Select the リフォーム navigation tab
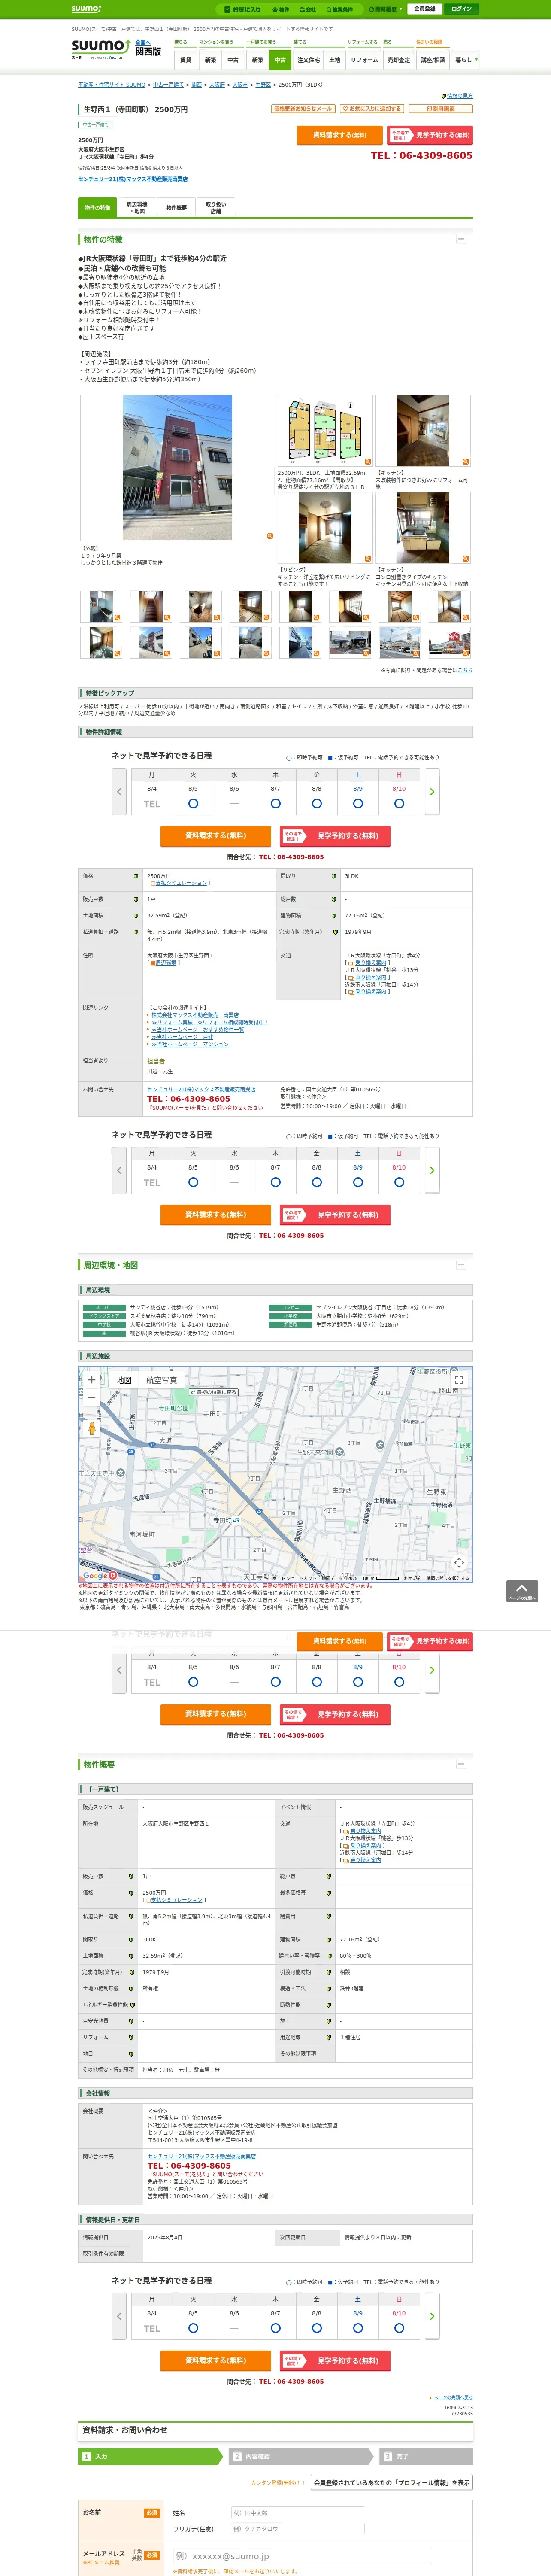551x2576 pixels. coord(364,60)
